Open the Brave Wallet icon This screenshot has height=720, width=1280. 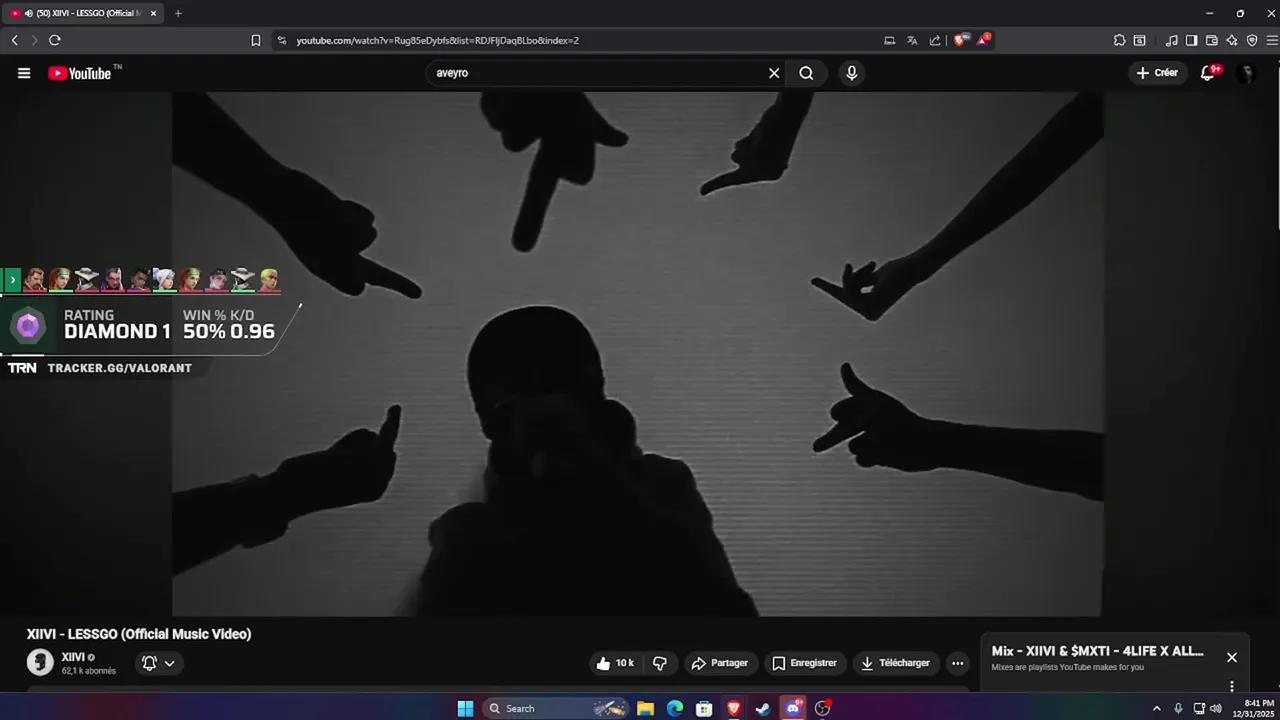[x=1211, y=40]
